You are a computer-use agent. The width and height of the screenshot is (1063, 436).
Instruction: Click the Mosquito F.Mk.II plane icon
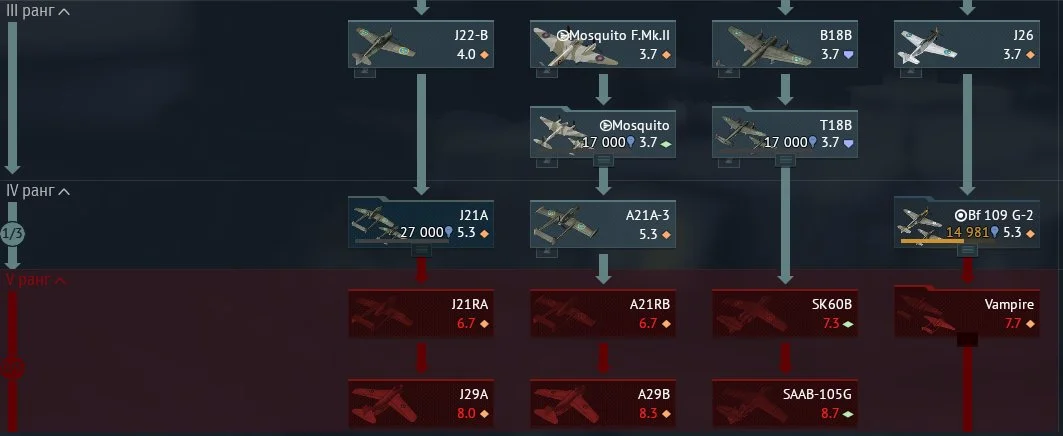(573, 47)
